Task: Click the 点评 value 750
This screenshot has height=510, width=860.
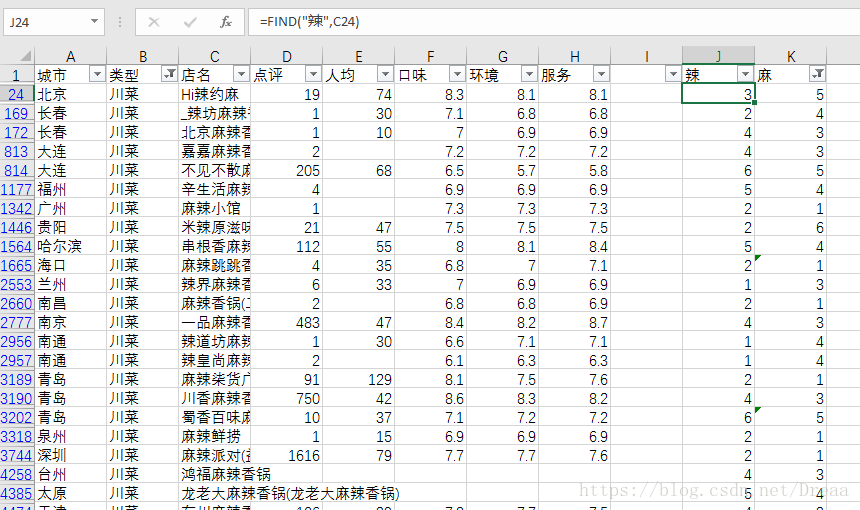Action: (x=286, y=398)
